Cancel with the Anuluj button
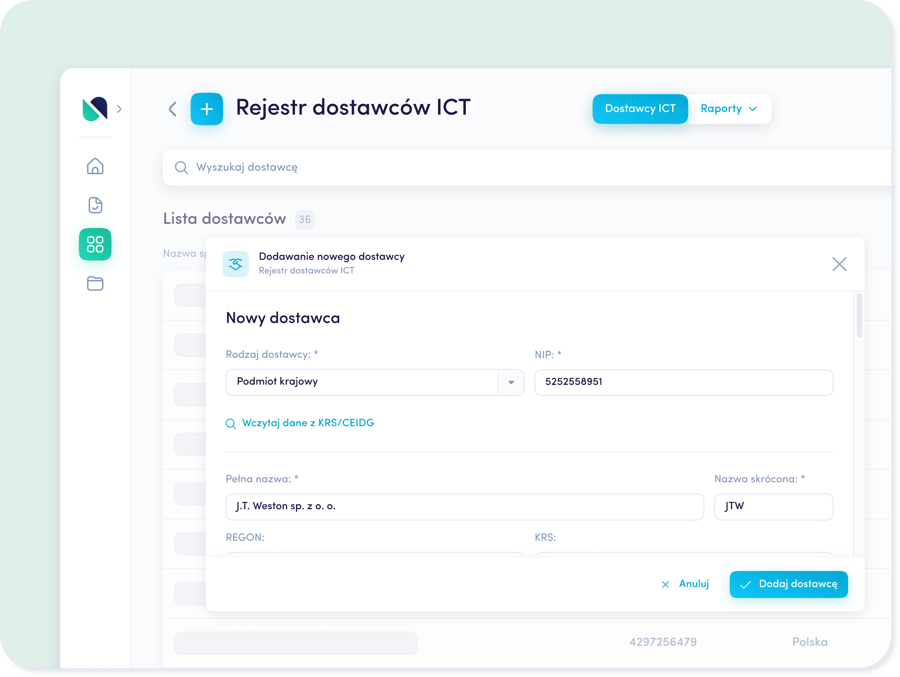900x677 pixels. pos(685,584)
